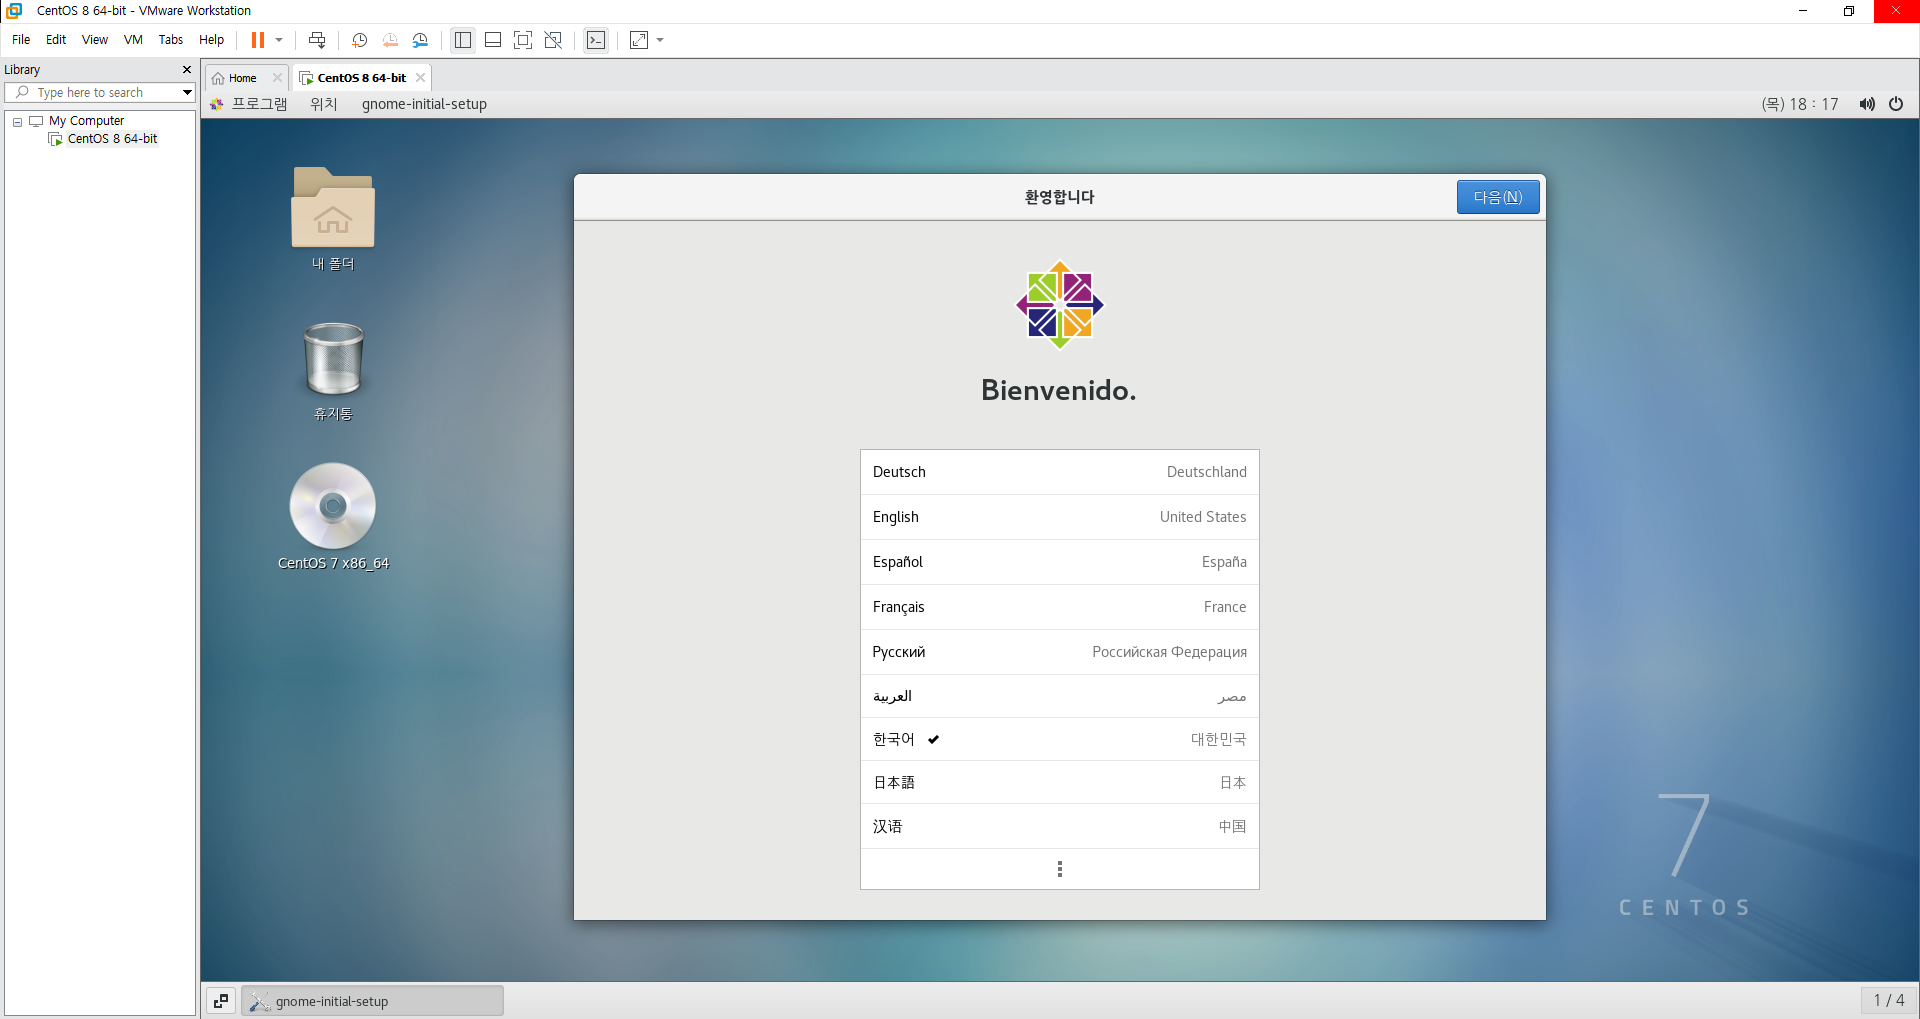Click the show-desktop window list icon

click(x=221, y=1000)
